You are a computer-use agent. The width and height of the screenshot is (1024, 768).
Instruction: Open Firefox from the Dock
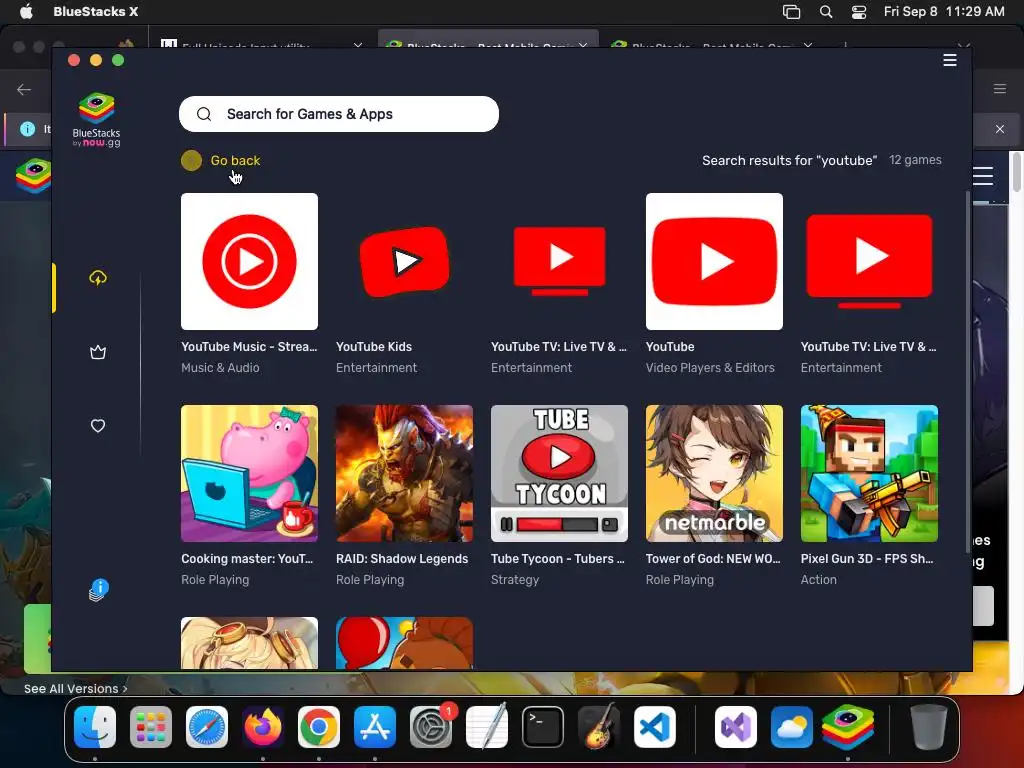[x=263, y=727]
